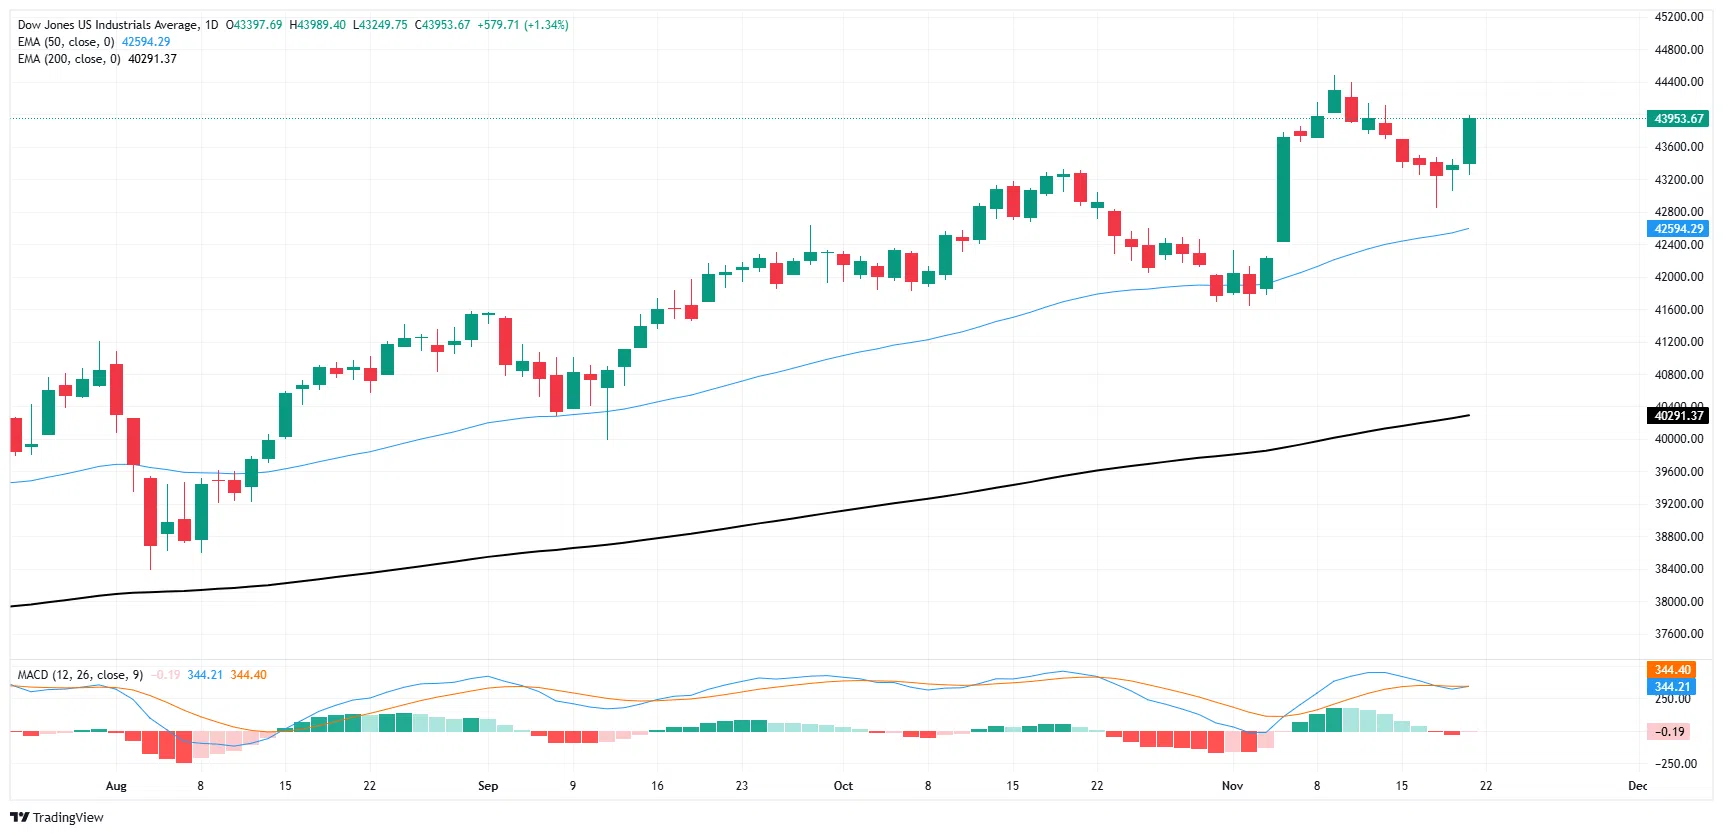This screenshot has height=835, width=1723.
Task: Click the tall green candle in early November
Action: point(1283,189)
